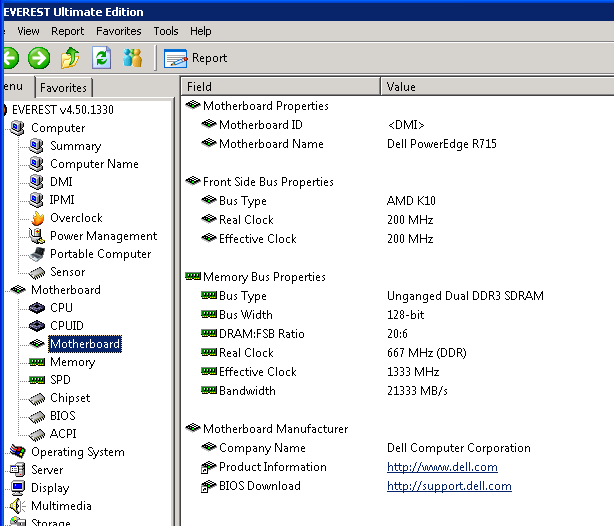Image resolution: width=614 pixels, height=526 pixels.
Task: Select the IPMI tree item
Action: click(62, 200)
